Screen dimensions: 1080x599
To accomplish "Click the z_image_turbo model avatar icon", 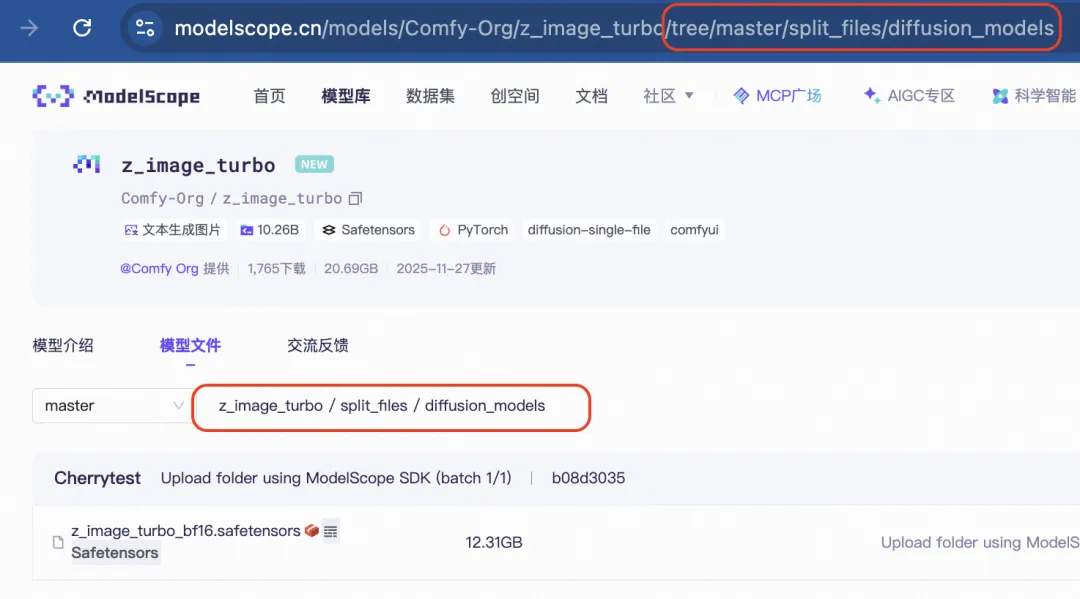I will click(87, 165).
